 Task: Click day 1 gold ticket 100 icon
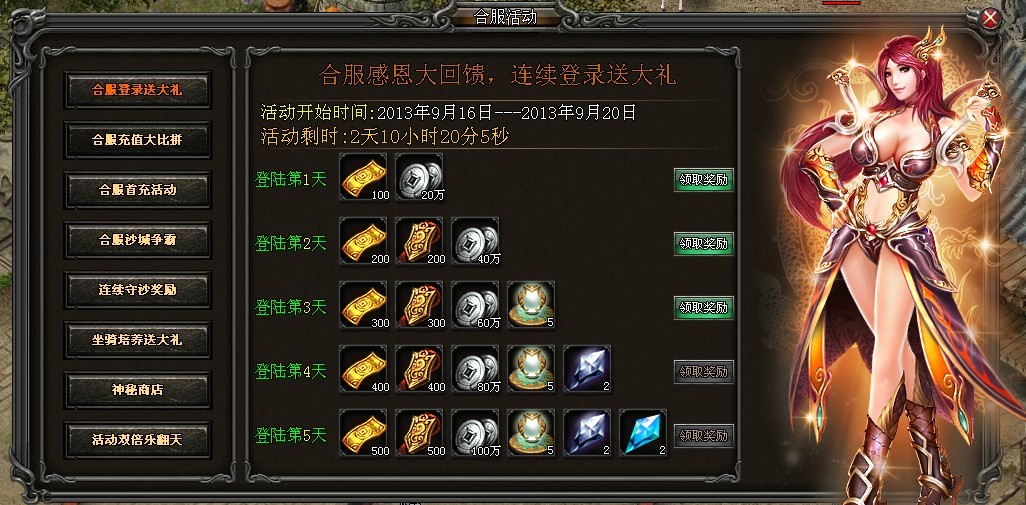point(363,177)
